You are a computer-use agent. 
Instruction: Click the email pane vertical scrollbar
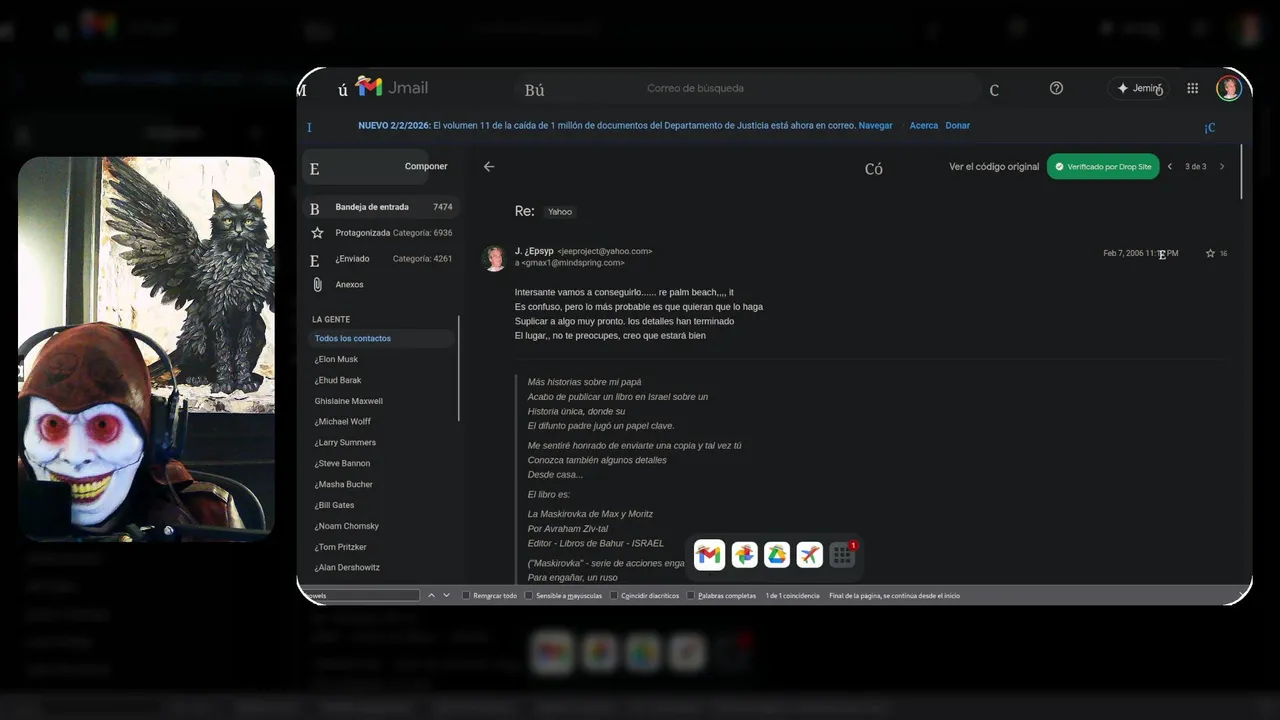click(x=1242, y=172)
